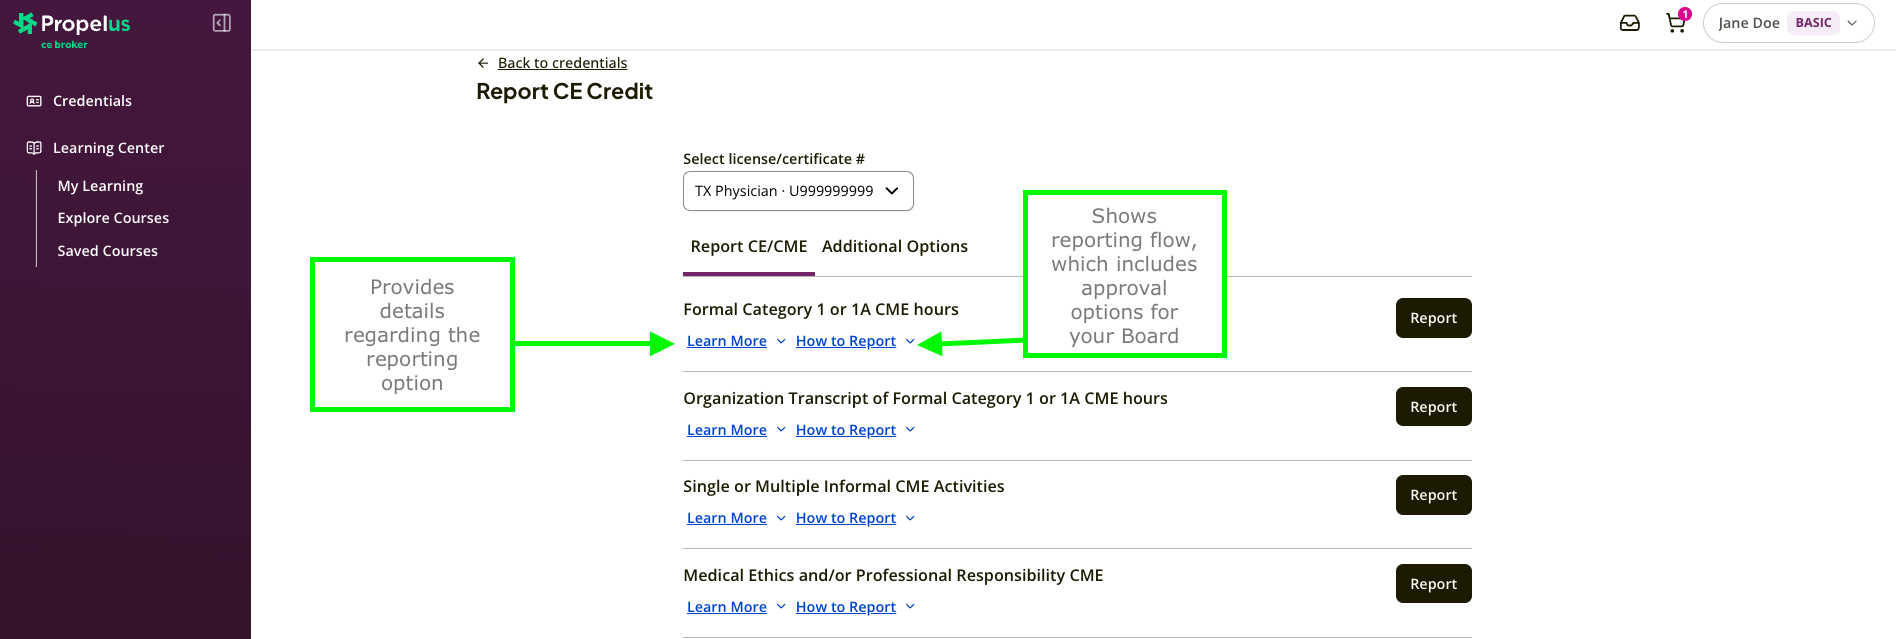Open Saved Courses in the sidebar
This screenshot has height=639, width=1896.
pyautogui.click(x=107, y=251)
